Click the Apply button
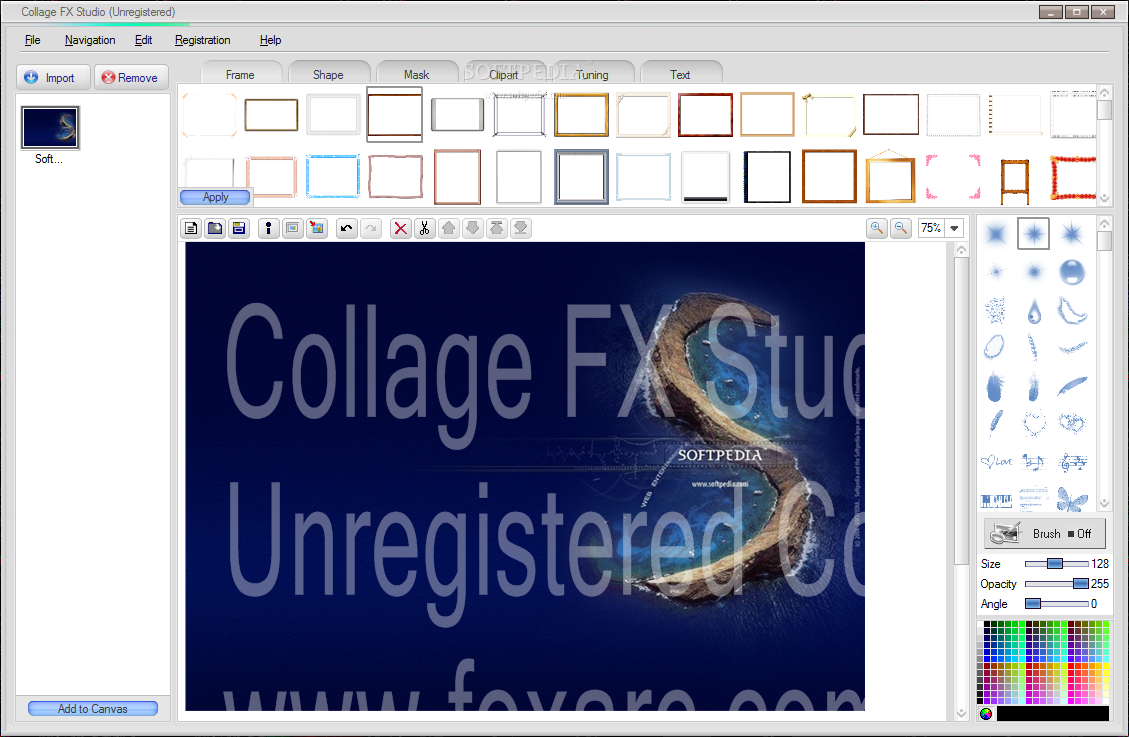The height and width of the screenshot is (737, 1129). click(x=215, y=196)
